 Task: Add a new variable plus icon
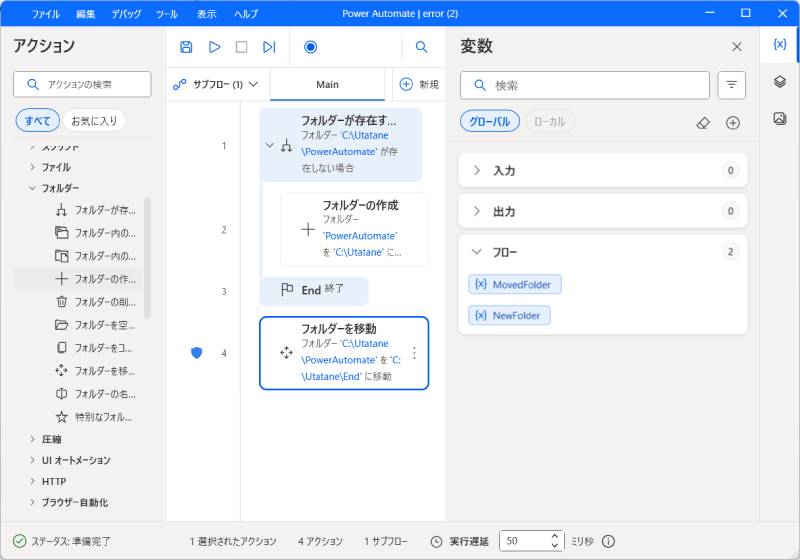[733, 122]
